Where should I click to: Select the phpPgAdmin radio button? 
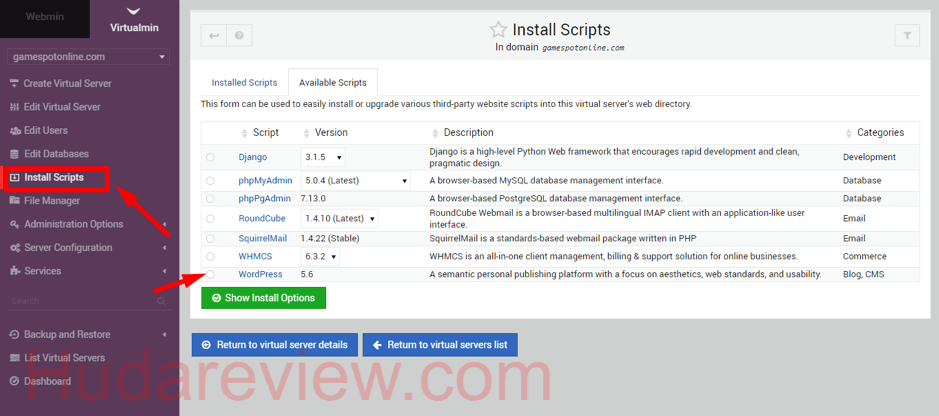tap(210, 198)
